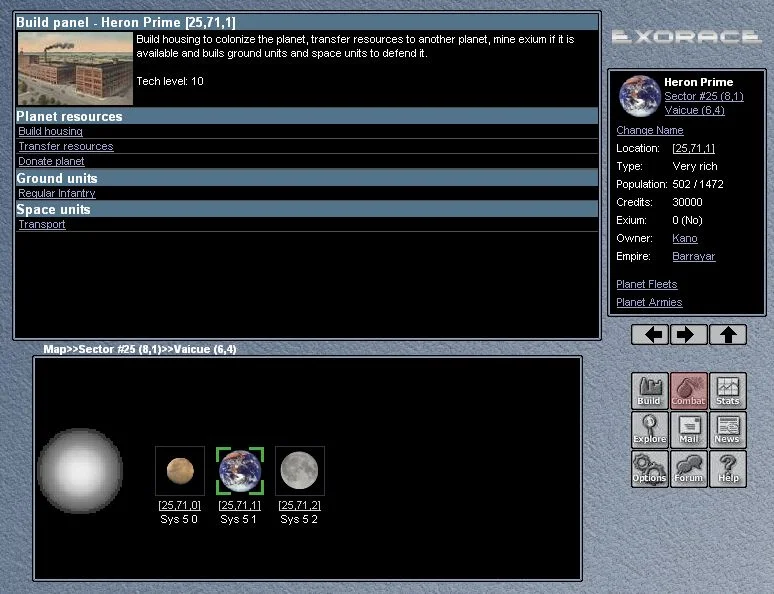This screenshot has height=594, width=774.
Task: Open the Combat icon button
Action: (688, 391)
